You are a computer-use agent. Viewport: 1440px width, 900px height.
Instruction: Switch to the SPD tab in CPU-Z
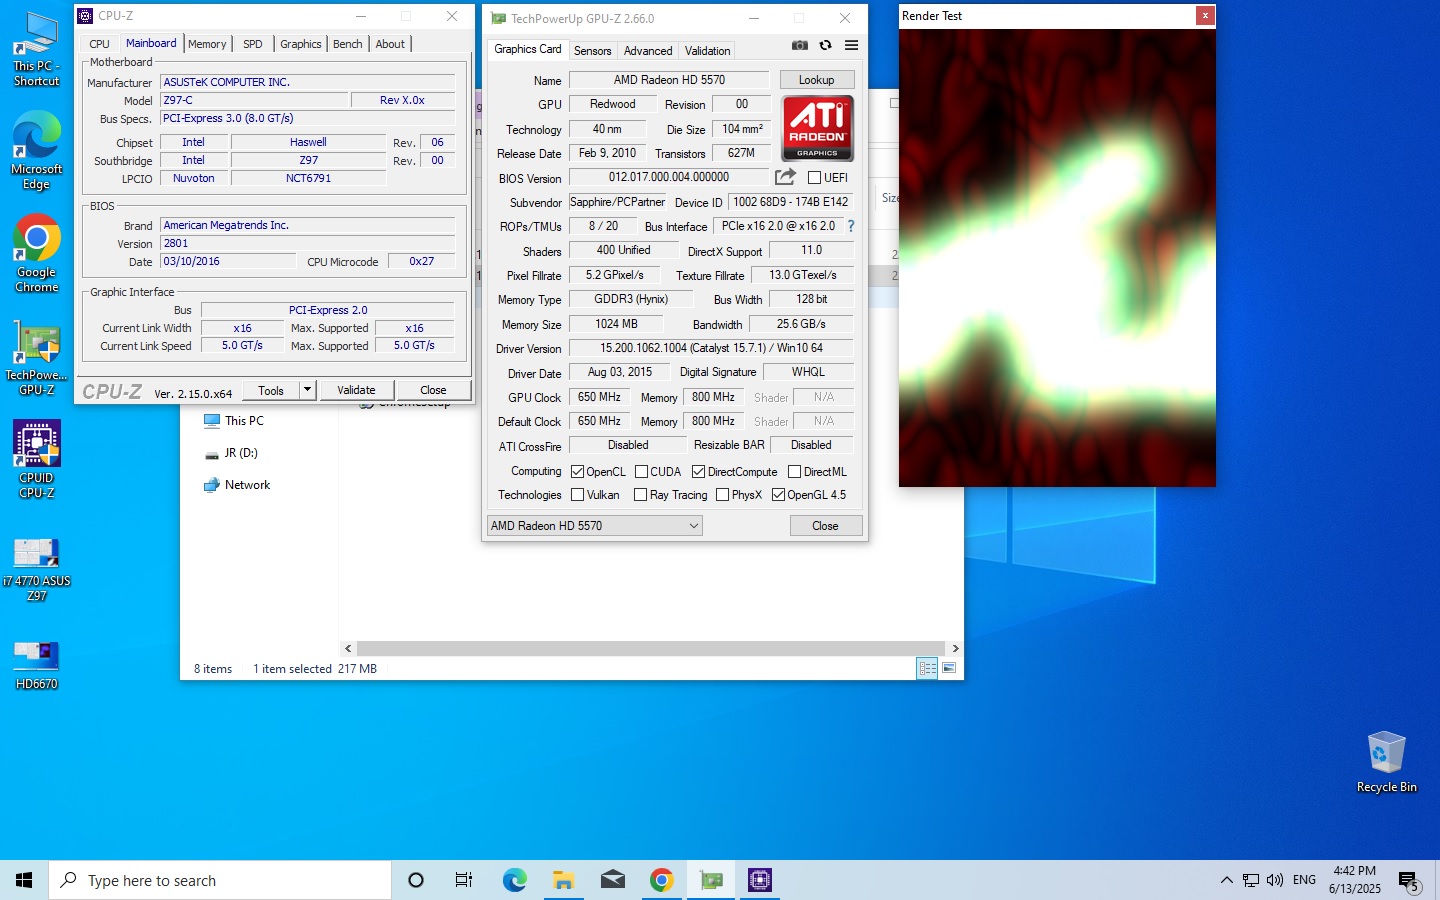tap(253, 44)
